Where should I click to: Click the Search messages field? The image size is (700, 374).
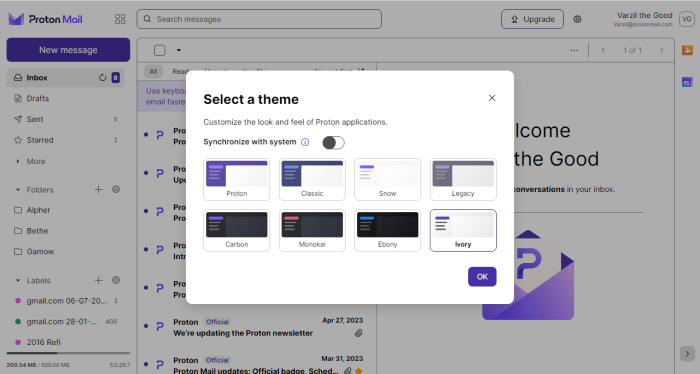(259, 19)
